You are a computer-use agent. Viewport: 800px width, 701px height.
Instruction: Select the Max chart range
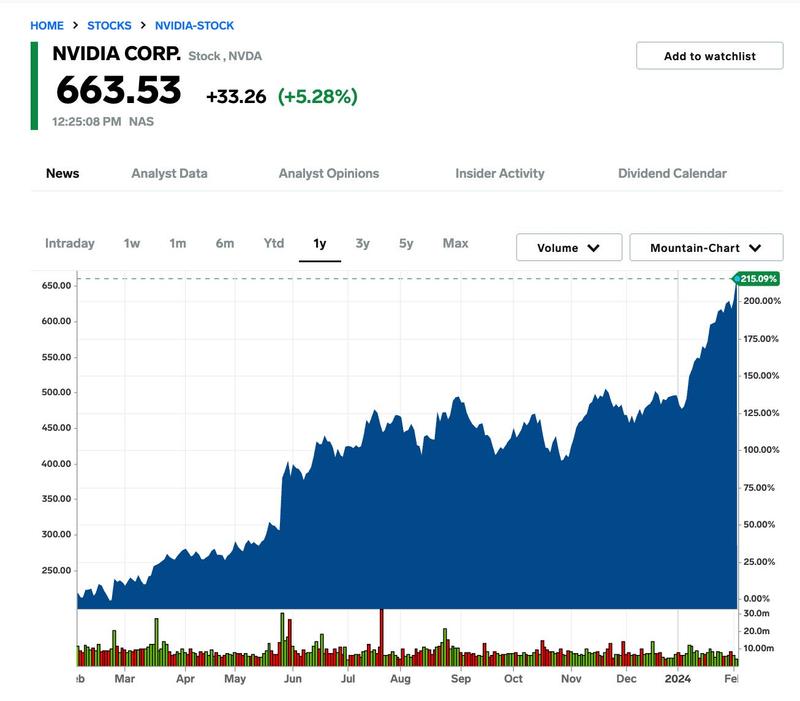point(455,243)
